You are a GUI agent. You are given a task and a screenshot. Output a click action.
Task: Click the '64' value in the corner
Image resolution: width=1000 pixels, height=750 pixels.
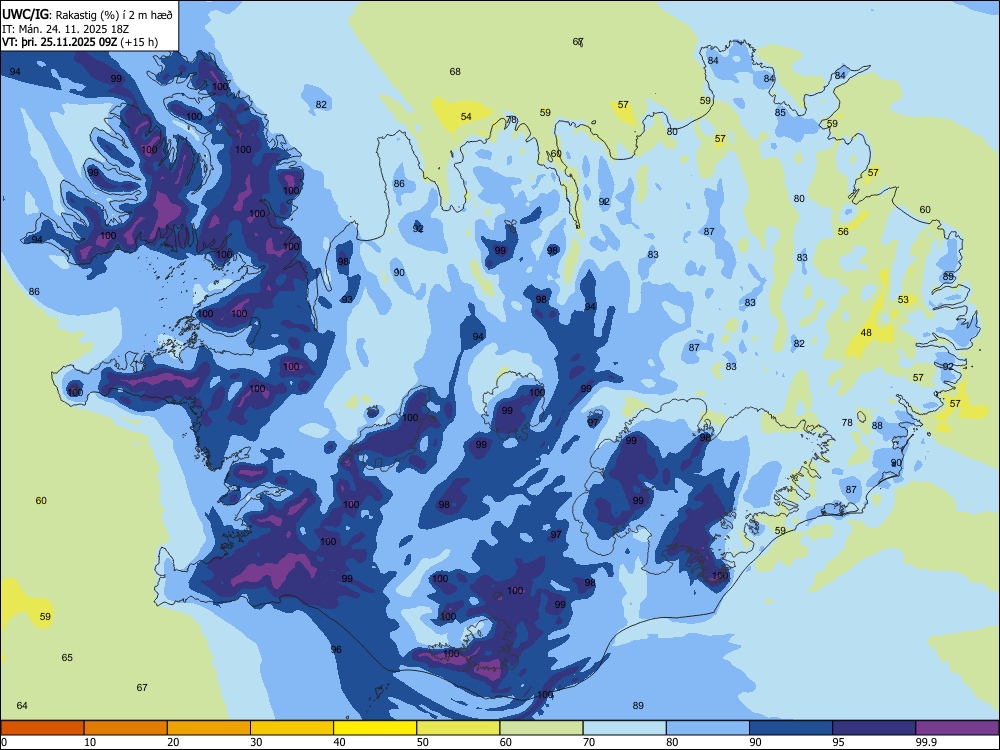click(x=22, y=705)
